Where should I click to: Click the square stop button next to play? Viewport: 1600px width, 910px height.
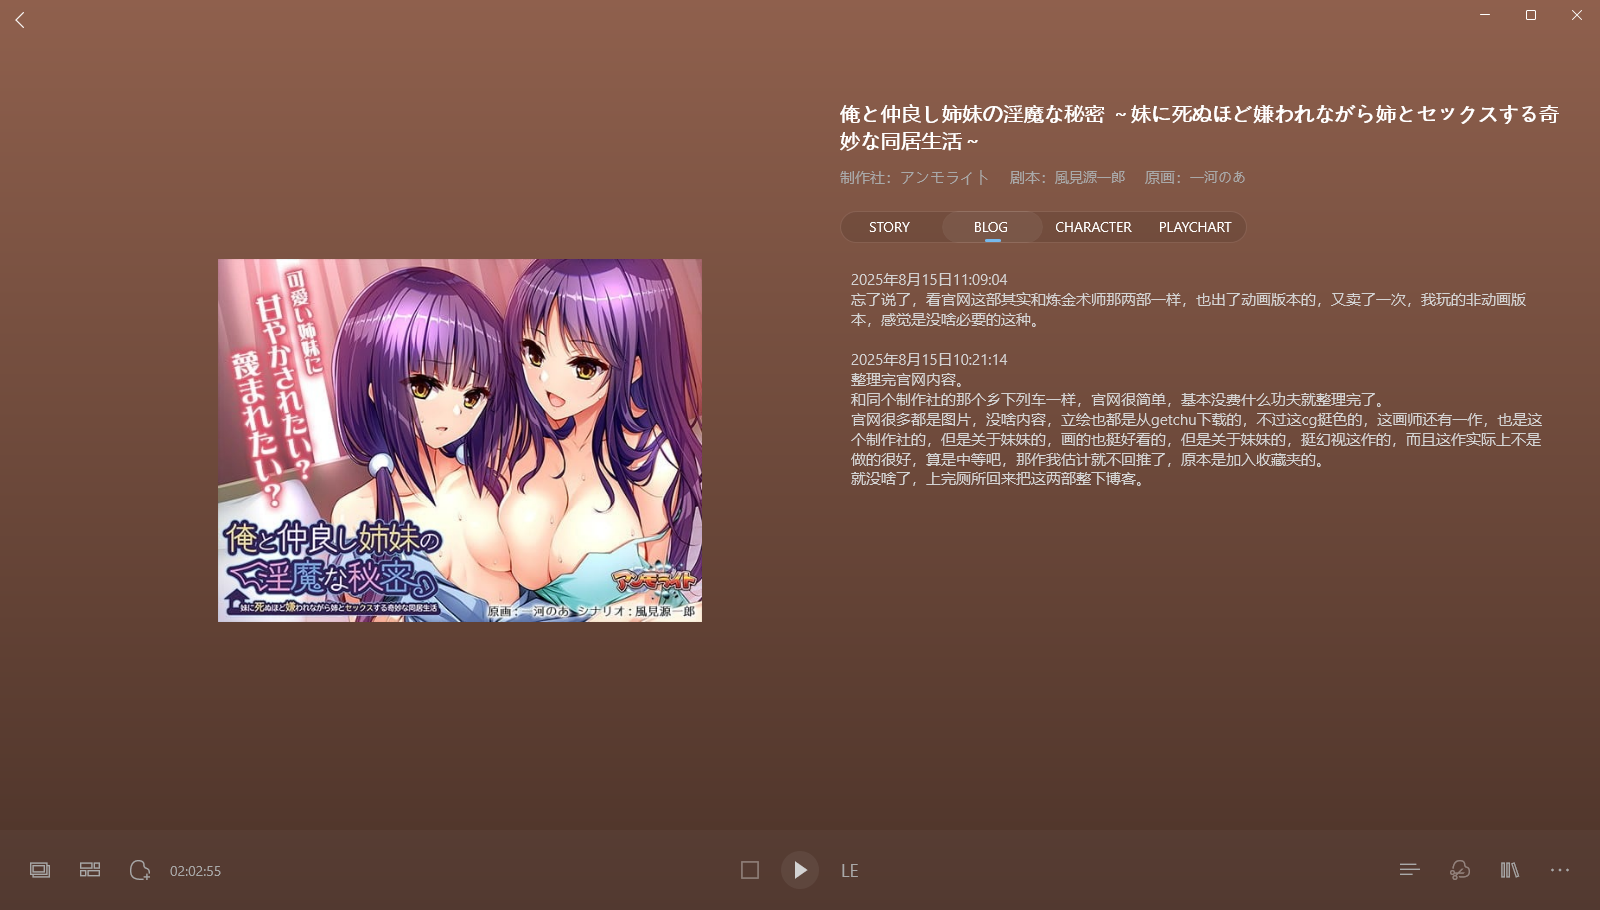click(750, 870)
